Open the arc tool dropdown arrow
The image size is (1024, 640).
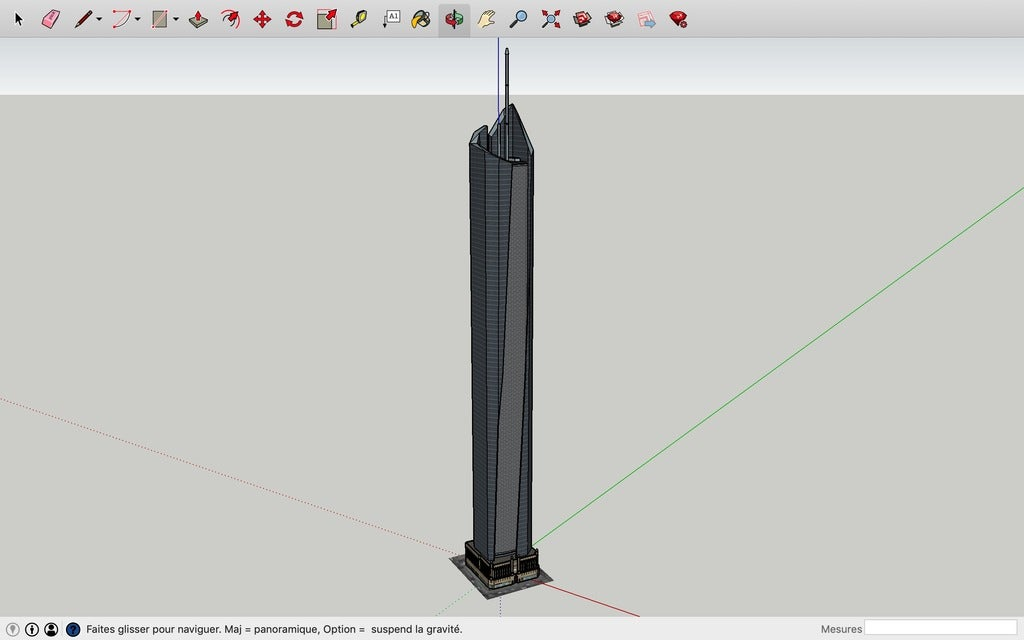coord(138,20)
